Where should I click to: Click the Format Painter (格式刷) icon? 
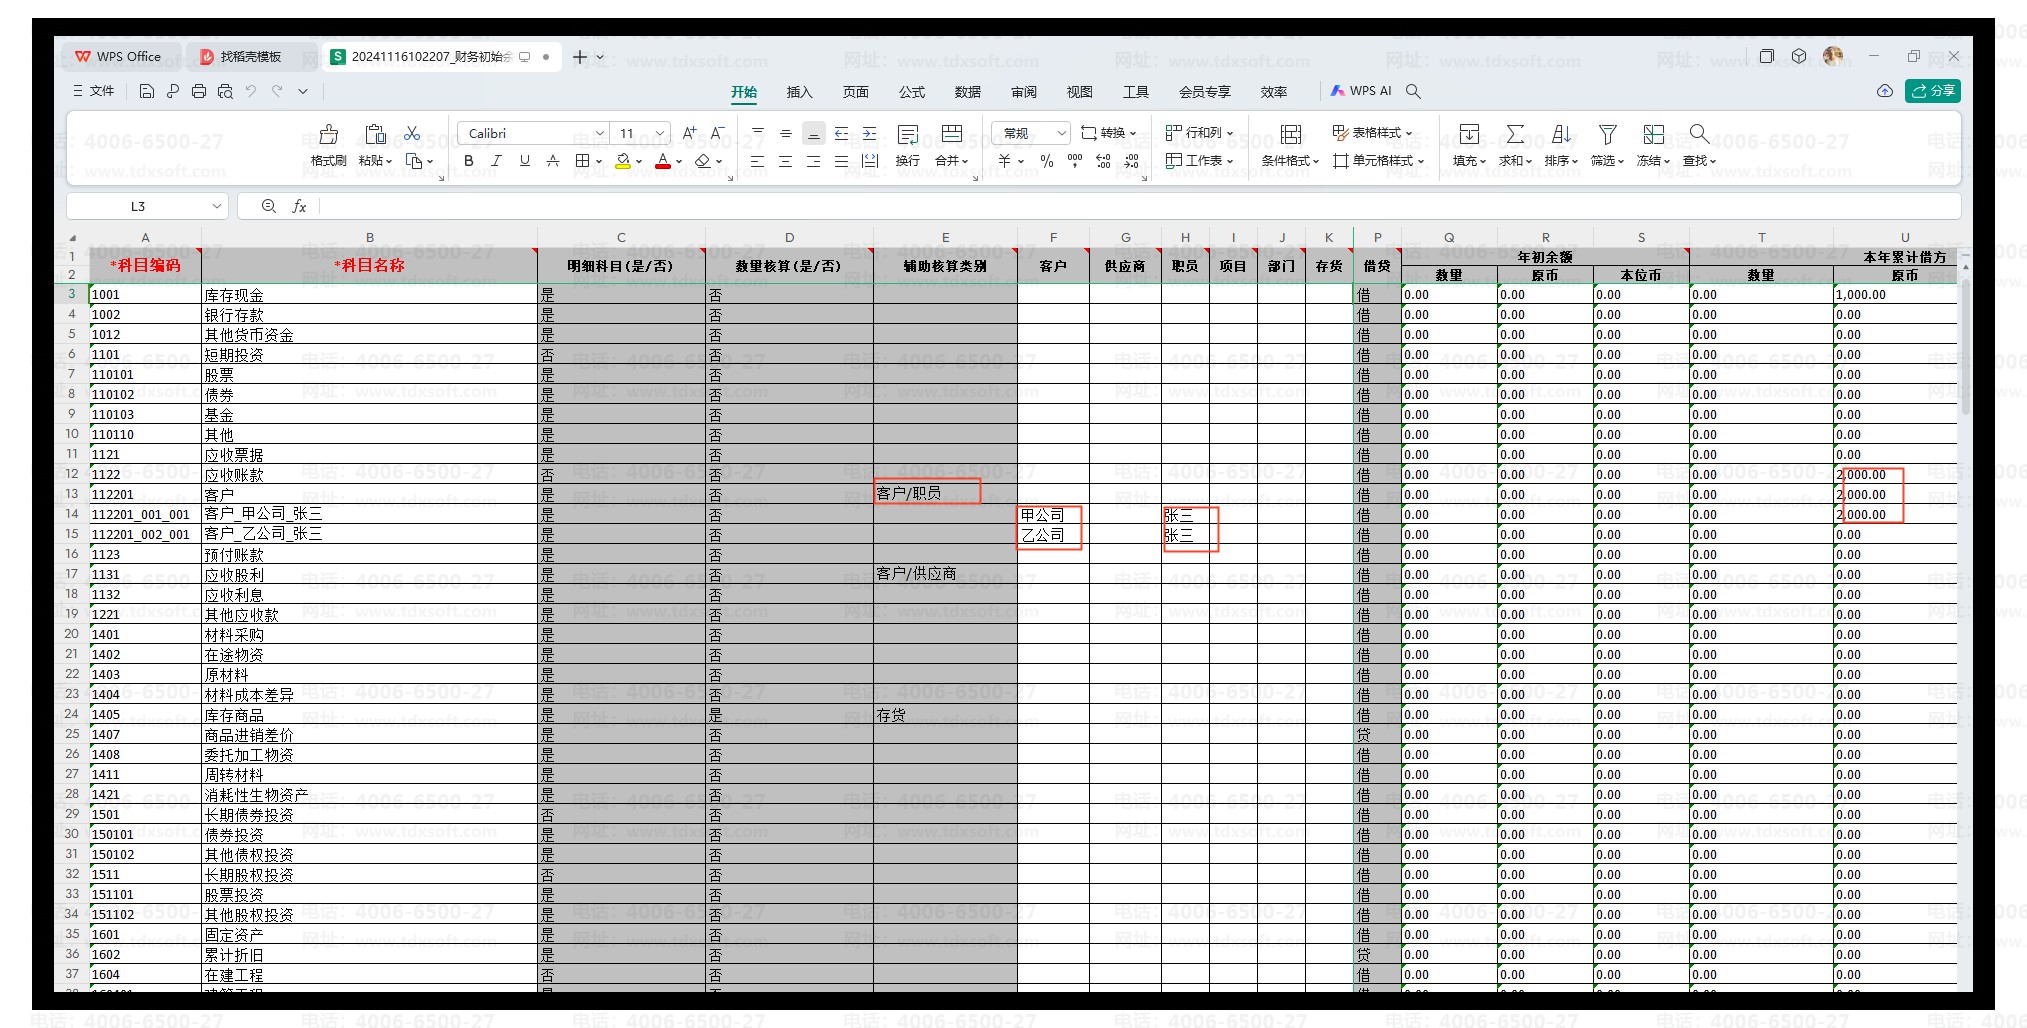pos(328,135)
